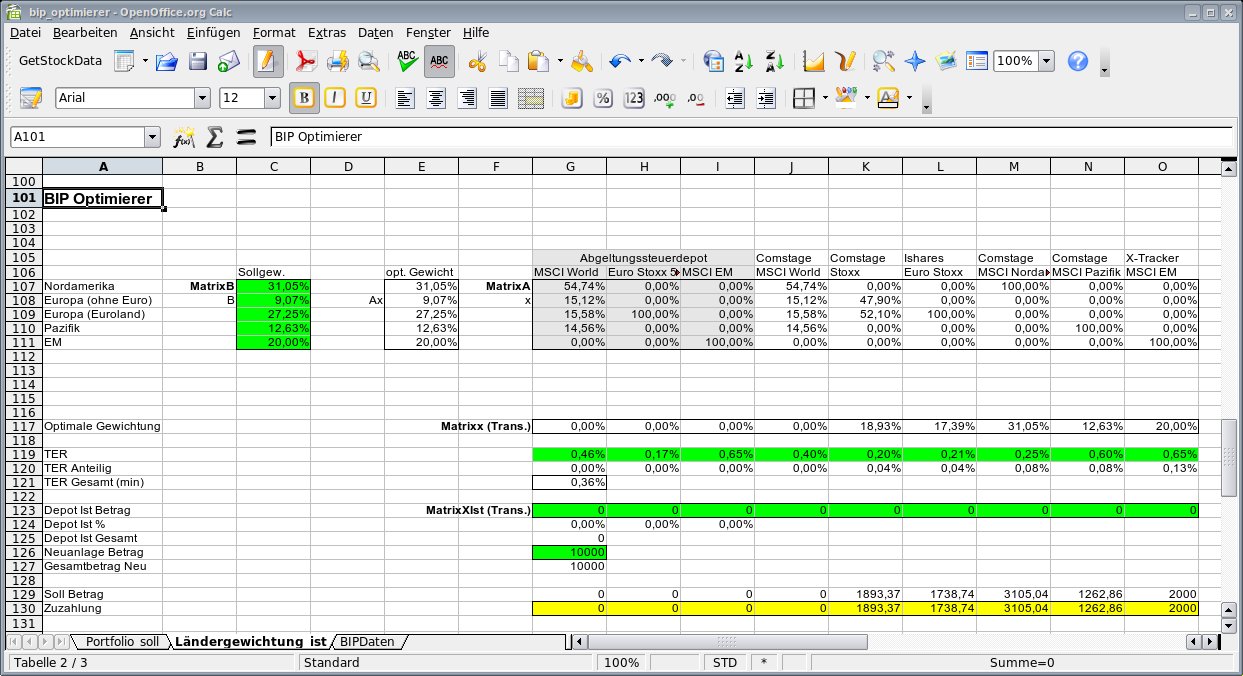
Task: Paste from clipboard icon
Action: (538, 61)
